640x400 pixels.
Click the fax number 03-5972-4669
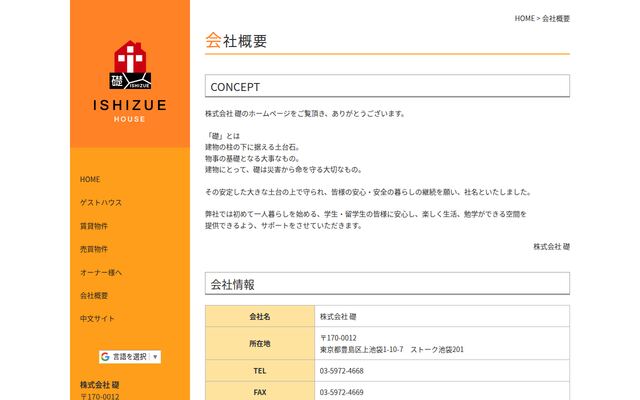pyautogui.click(x=342, y=392)
